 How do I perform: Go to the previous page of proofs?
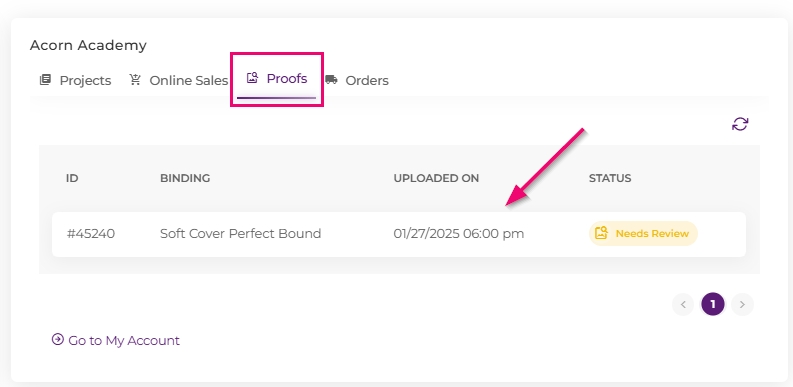683,305
